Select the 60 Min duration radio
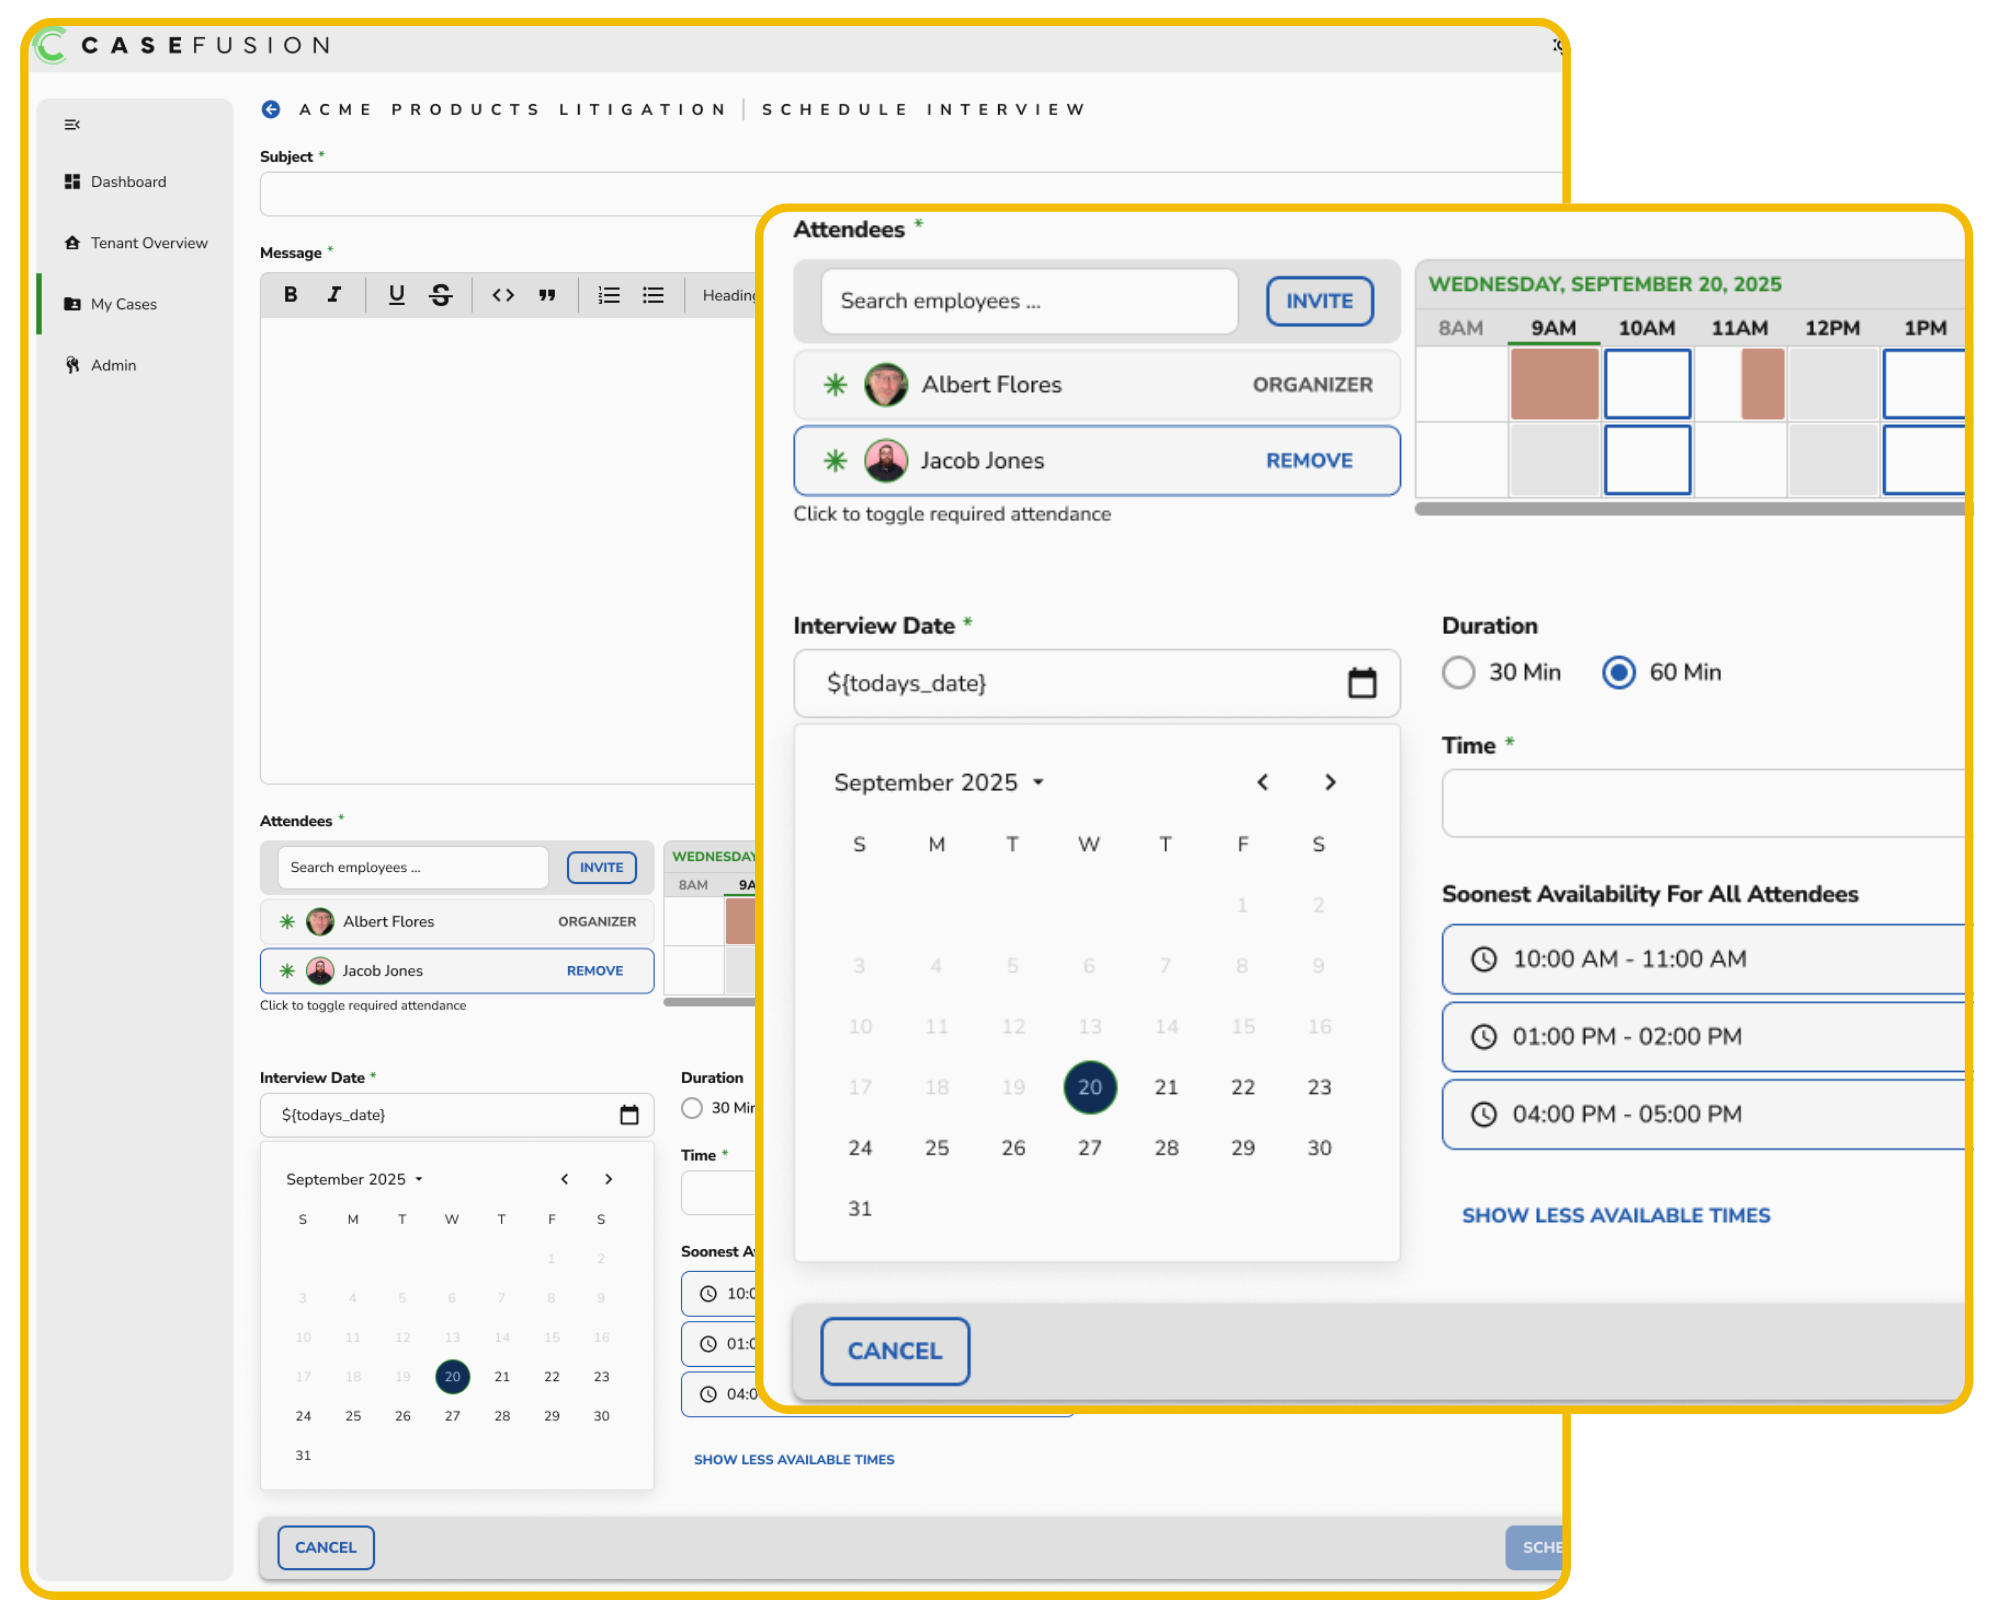 point(1619,672)
